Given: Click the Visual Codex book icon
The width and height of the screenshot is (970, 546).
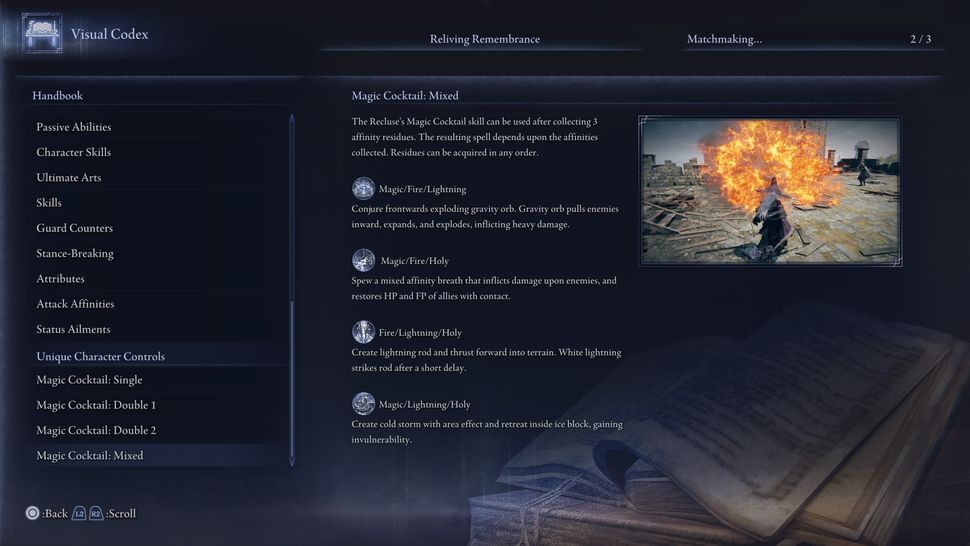Looking at the screenshot, I should (42, 33).
